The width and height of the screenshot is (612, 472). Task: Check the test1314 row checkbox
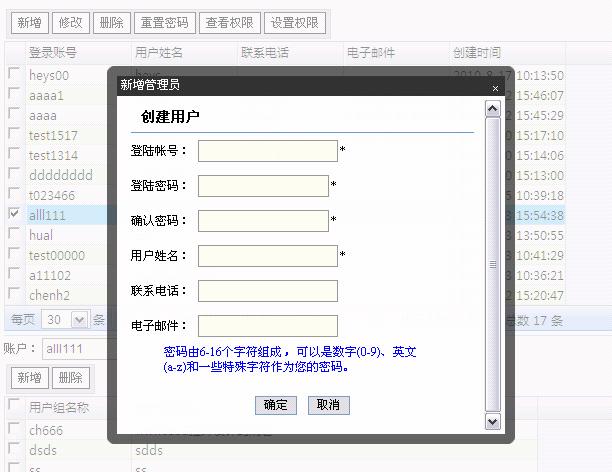coord(14,154)
